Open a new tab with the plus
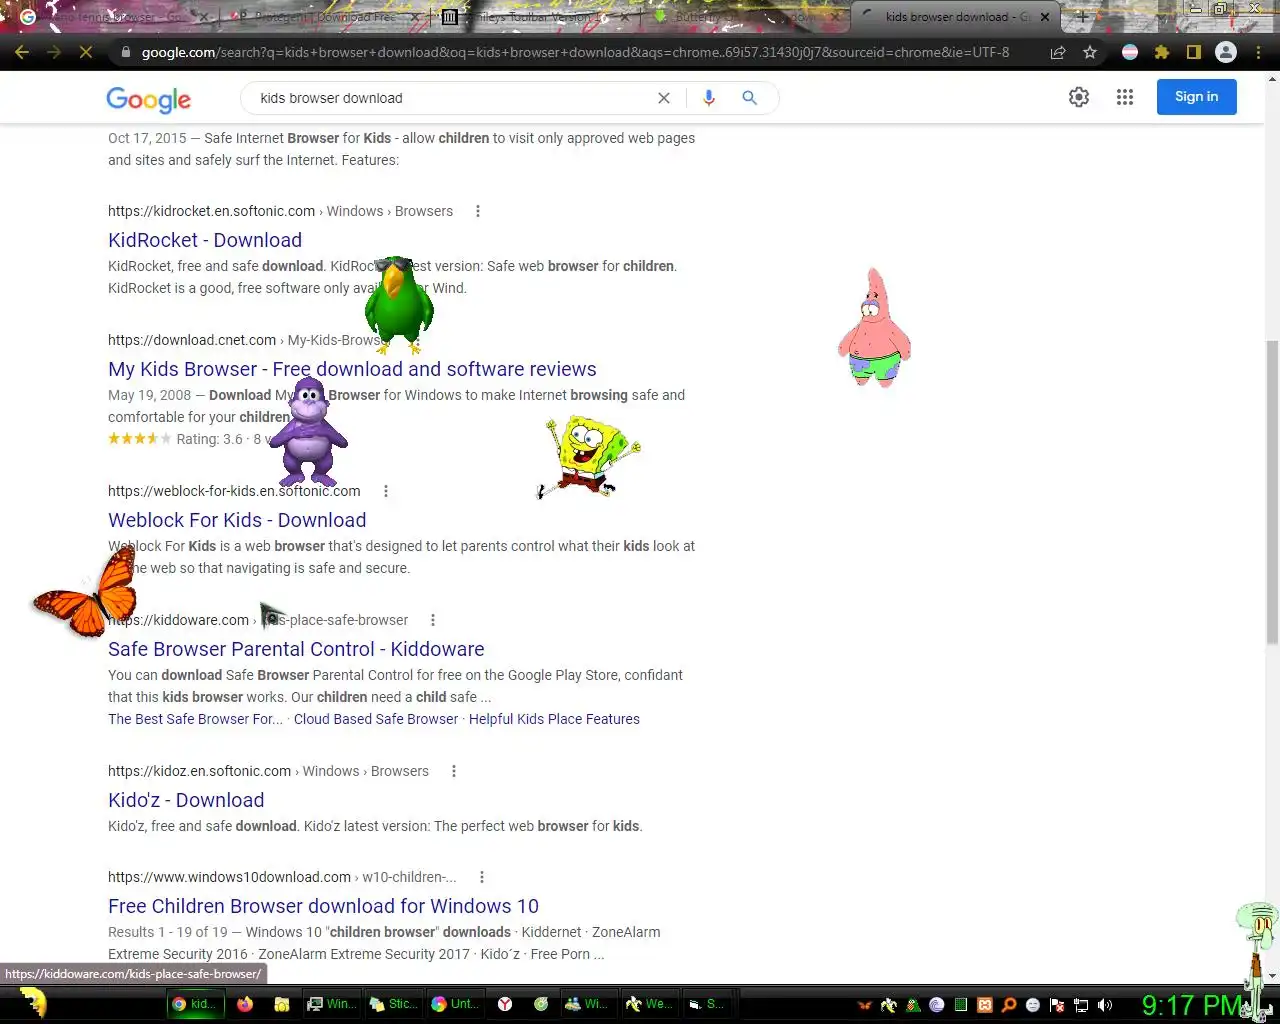The height and width of the screenshot is (1024, 1280). [1082, 17]
